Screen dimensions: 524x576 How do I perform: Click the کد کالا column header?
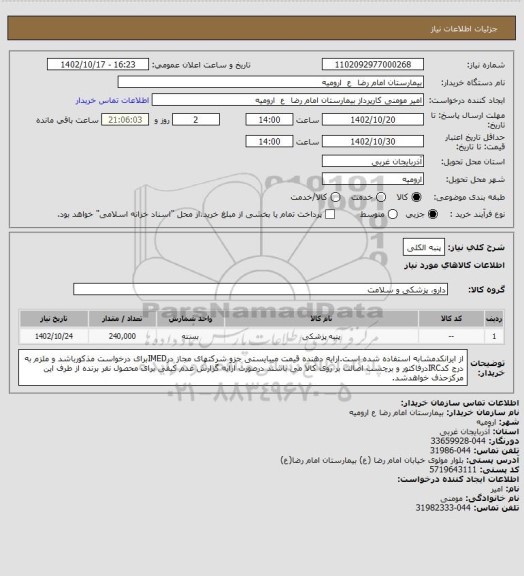(x=451, y=318)
